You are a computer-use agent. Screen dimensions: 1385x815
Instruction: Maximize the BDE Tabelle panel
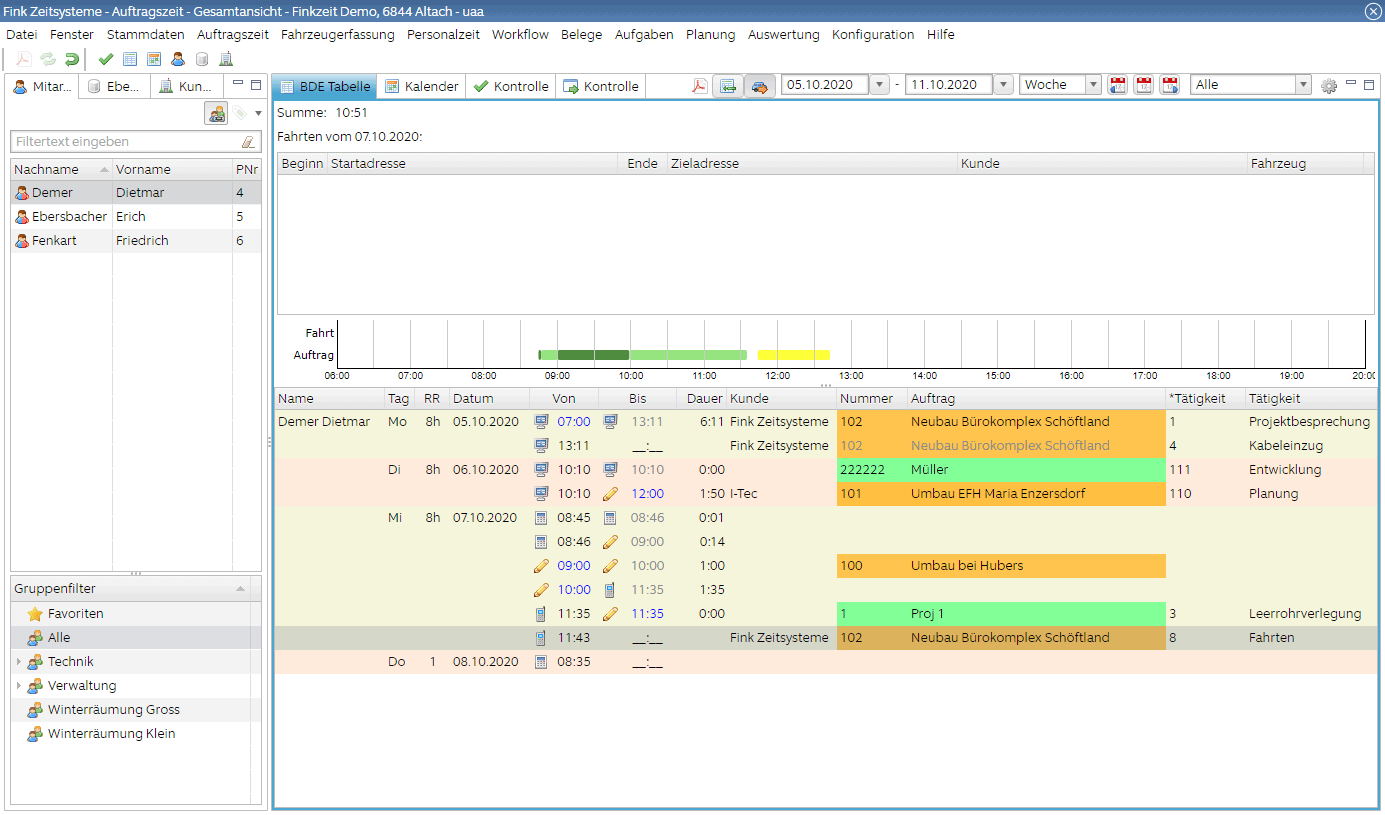click(1369, 85)
